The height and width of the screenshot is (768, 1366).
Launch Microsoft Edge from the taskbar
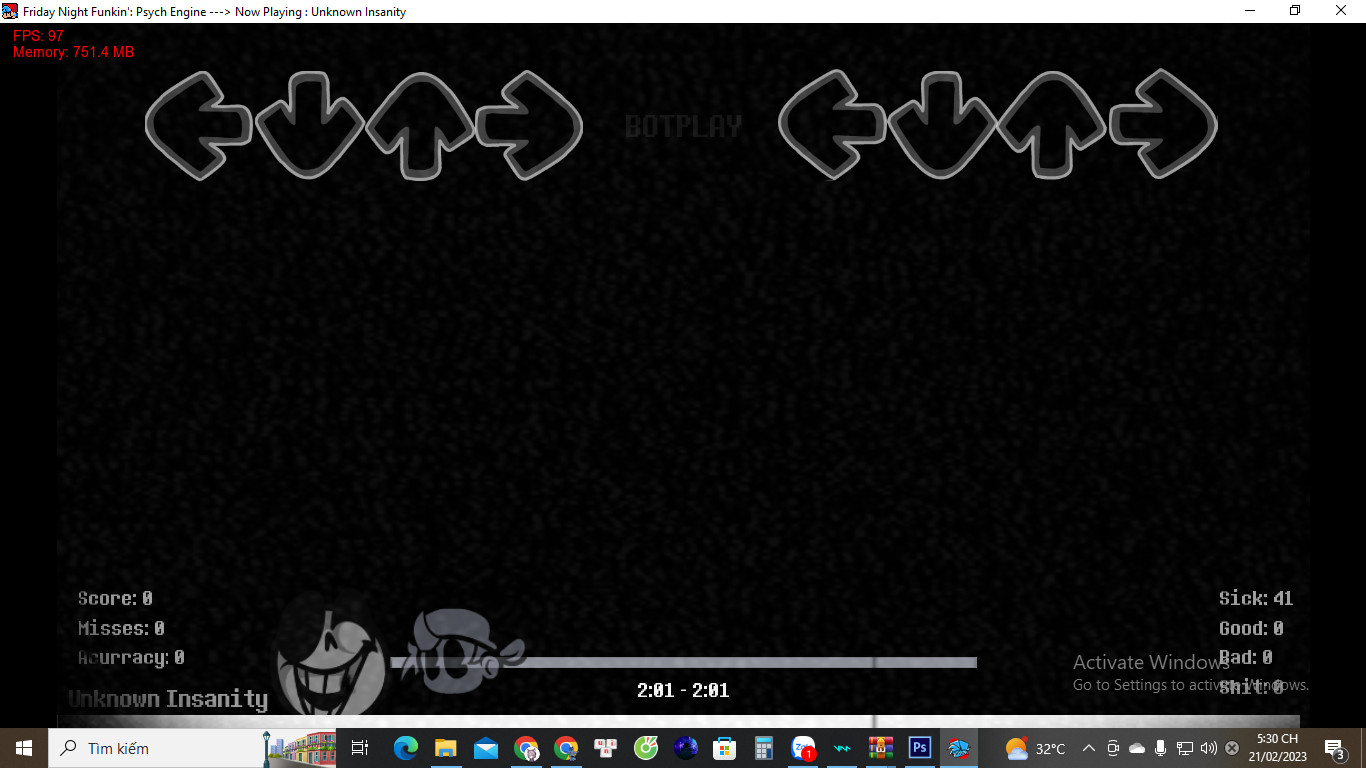click(405, 748)
